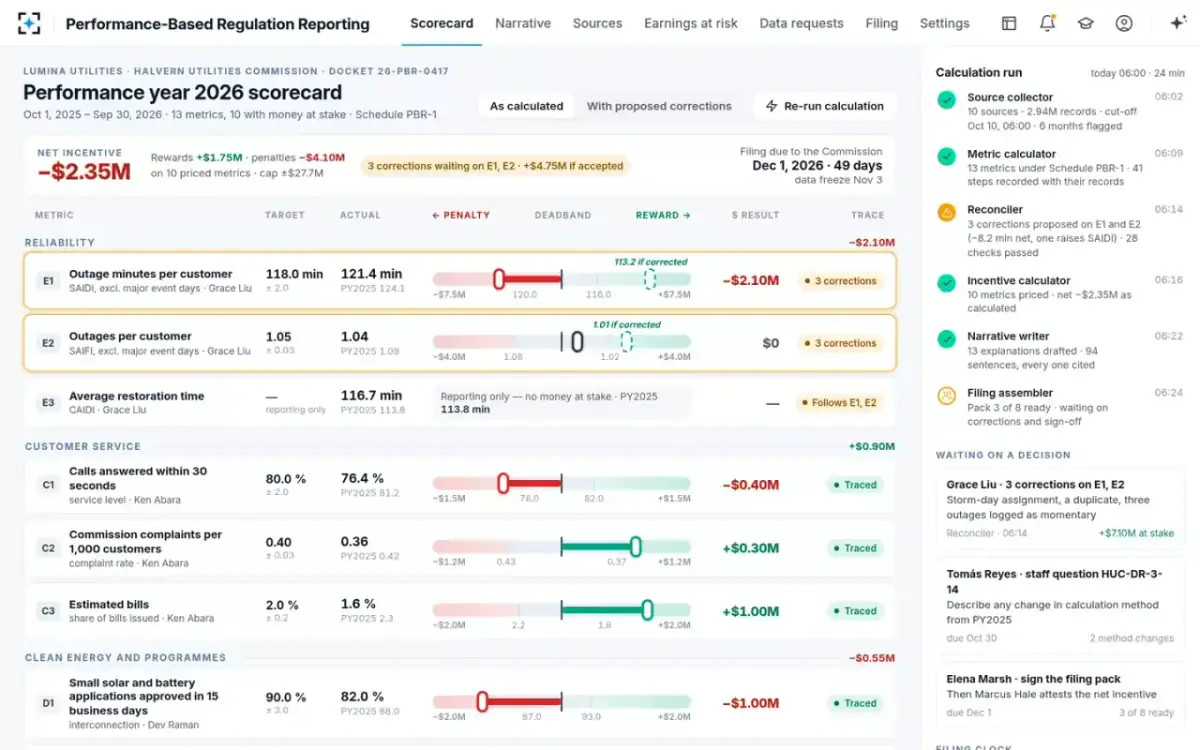Click the Source collector green check icon
1200x750 pixels.
946,99
